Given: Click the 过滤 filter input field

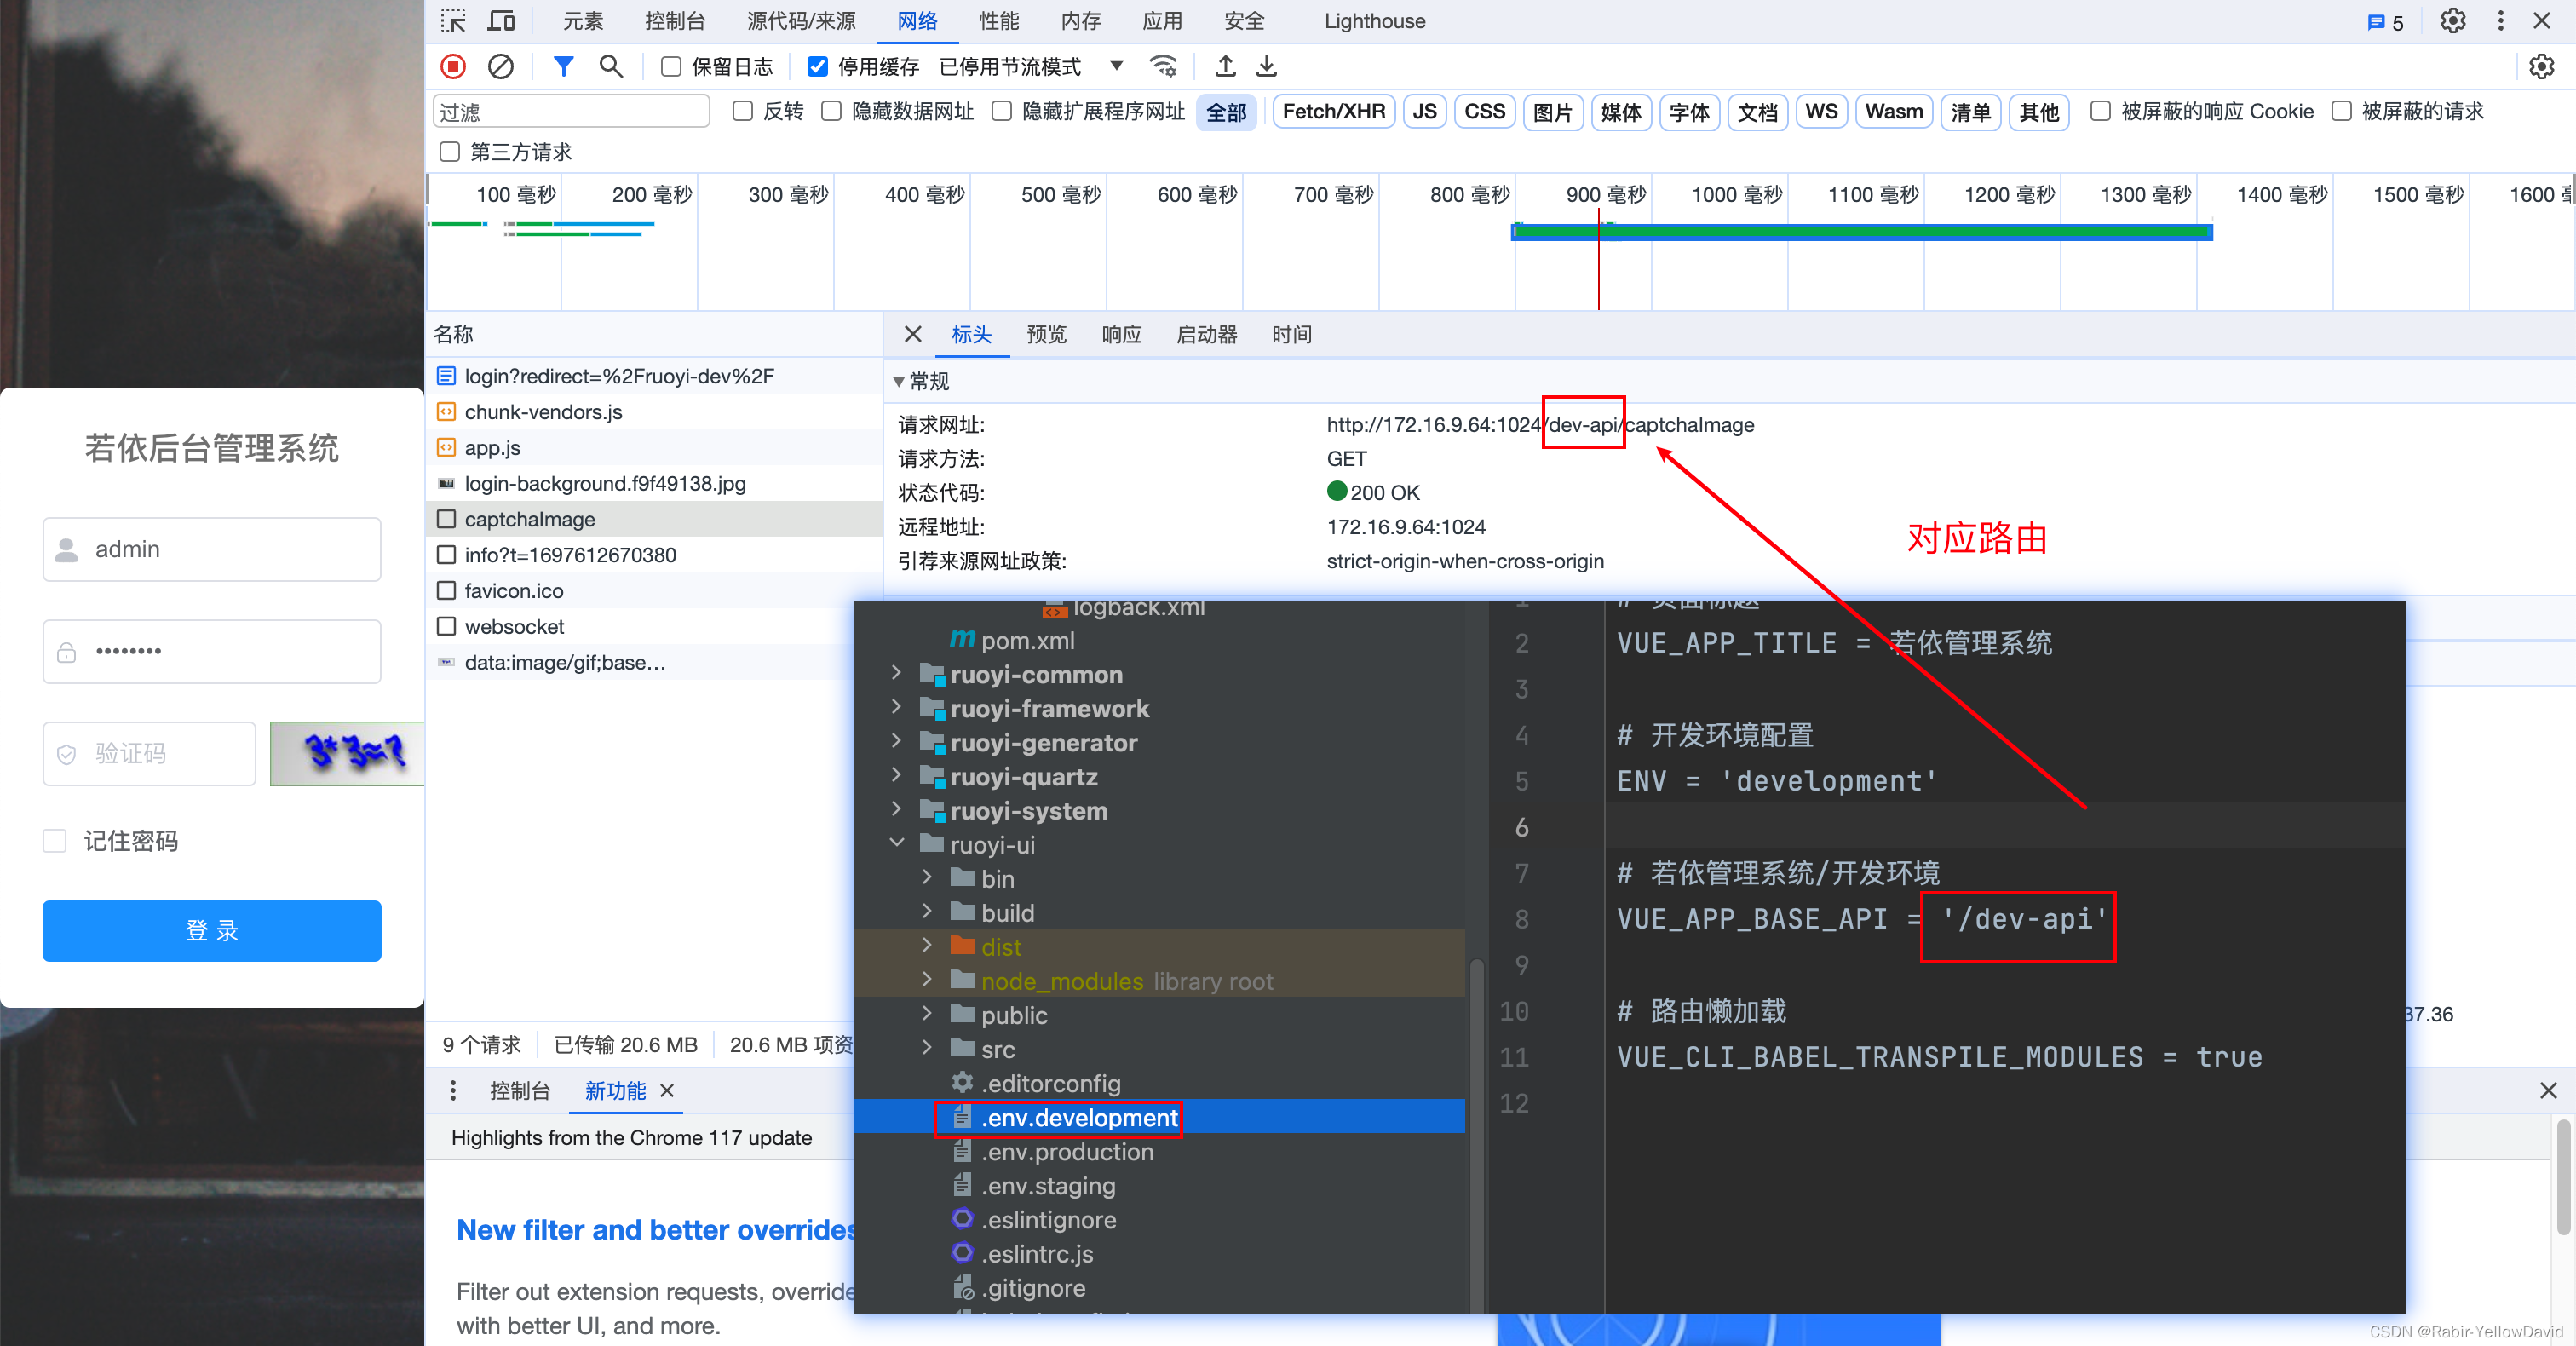Looking at the screenshot, I should click(x=570, y=111).
